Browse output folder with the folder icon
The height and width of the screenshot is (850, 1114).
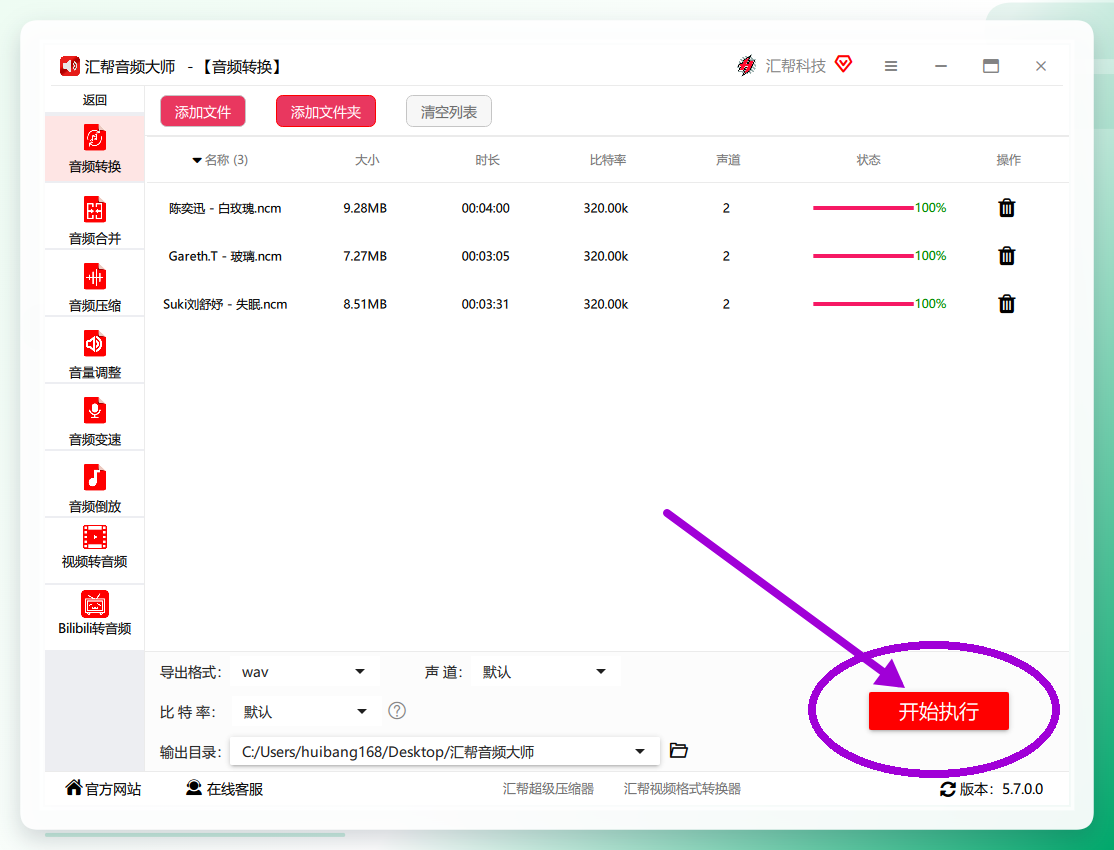click(x=678, y=751)
